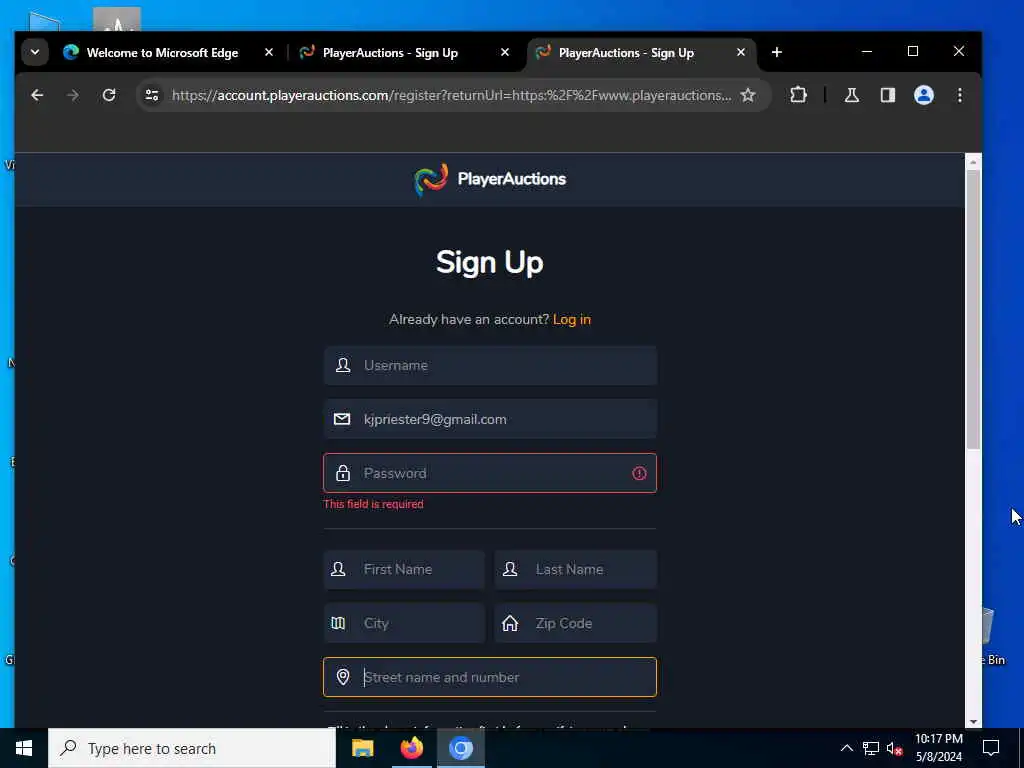The width and height of the screenshot is (1024, 768).
Task: Open site information icon in address bar
Action: coord(152,95)
